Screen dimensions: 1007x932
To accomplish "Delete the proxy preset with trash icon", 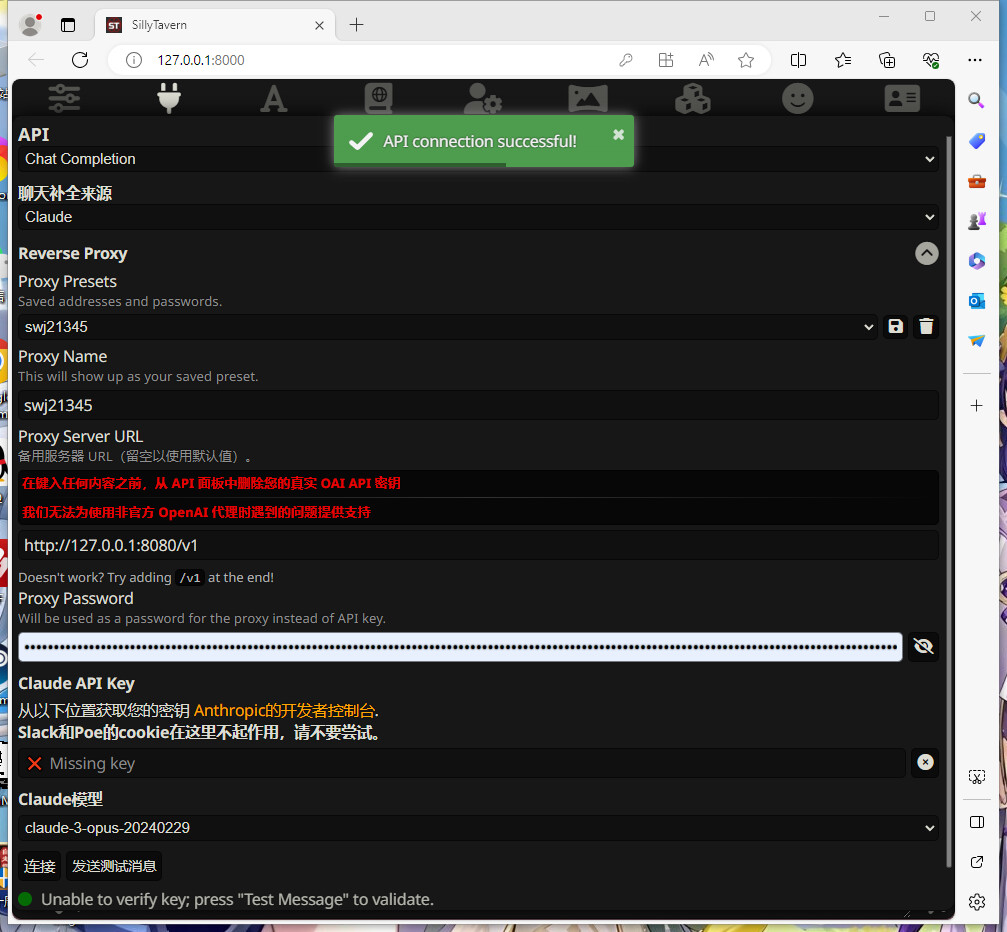I will [926, 326].
